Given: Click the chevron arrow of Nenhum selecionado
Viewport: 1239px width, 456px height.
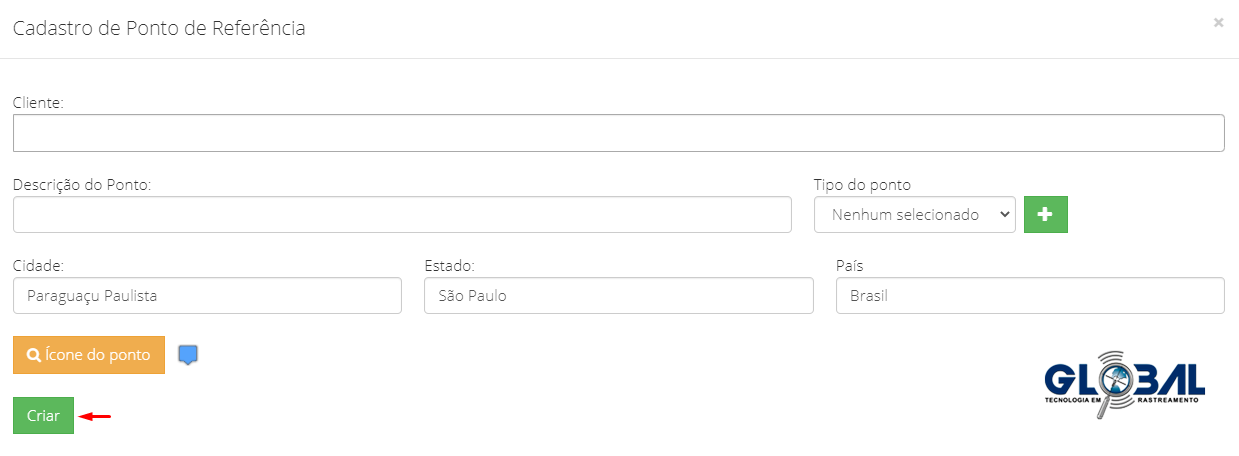Looking at the screenshot, I should (1001, 214).
